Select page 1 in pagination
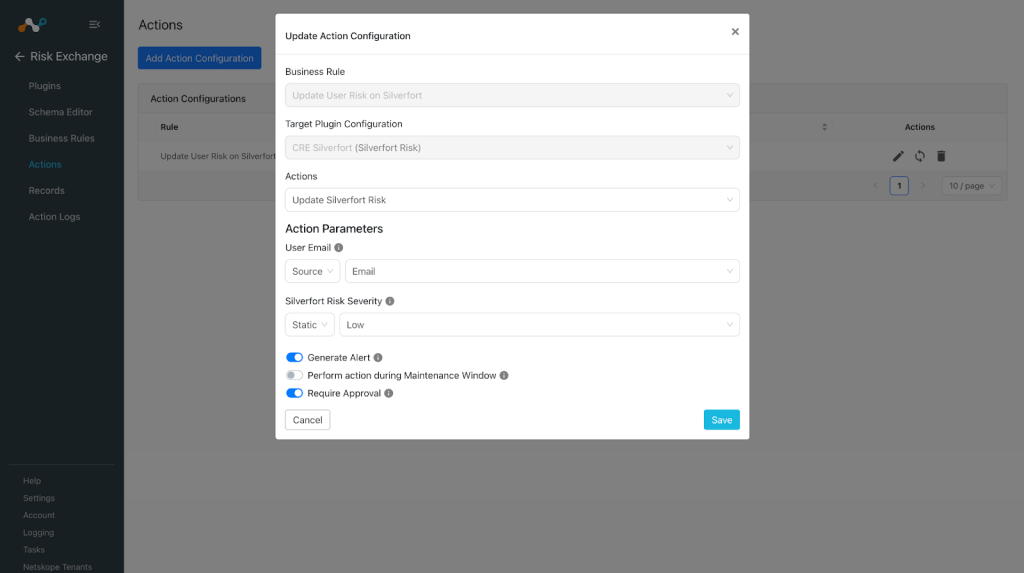1024x573 pixels. 899,186
